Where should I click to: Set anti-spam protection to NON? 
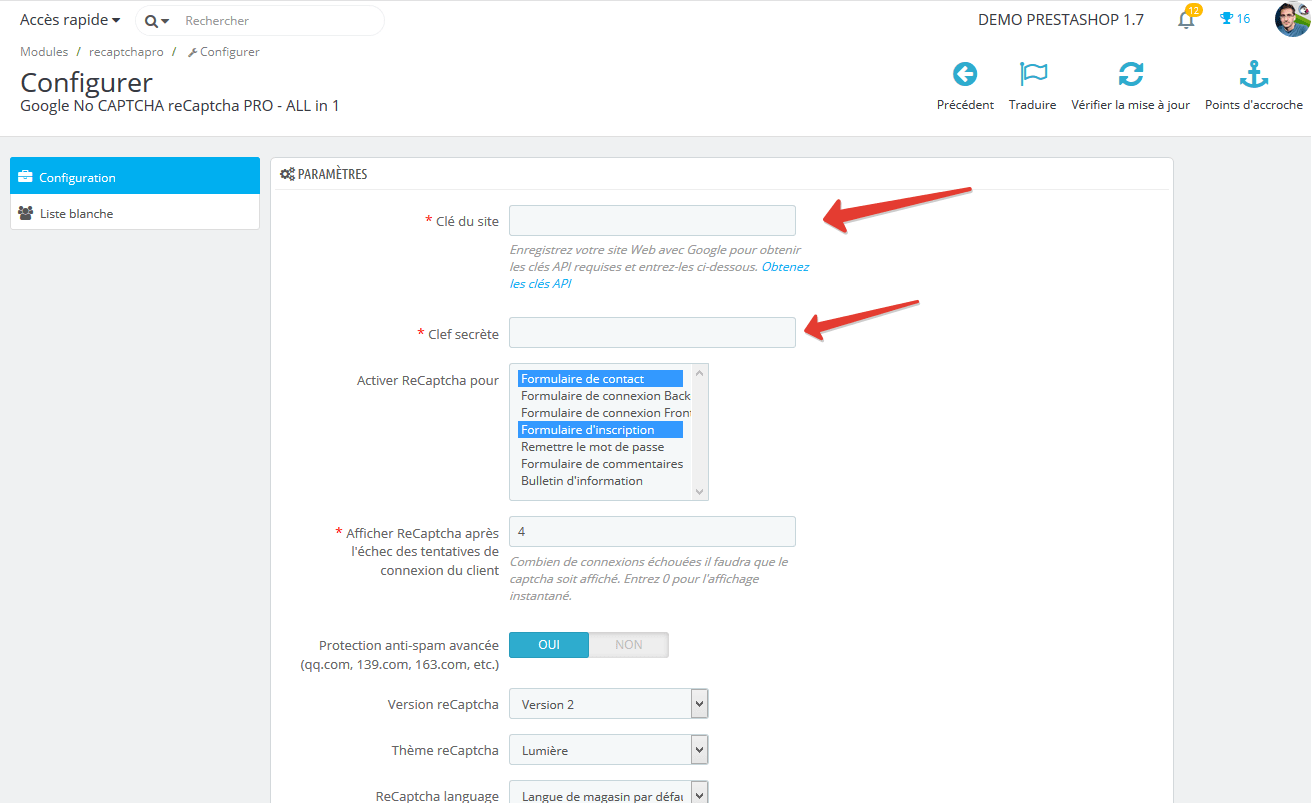(x=629, y=645)
